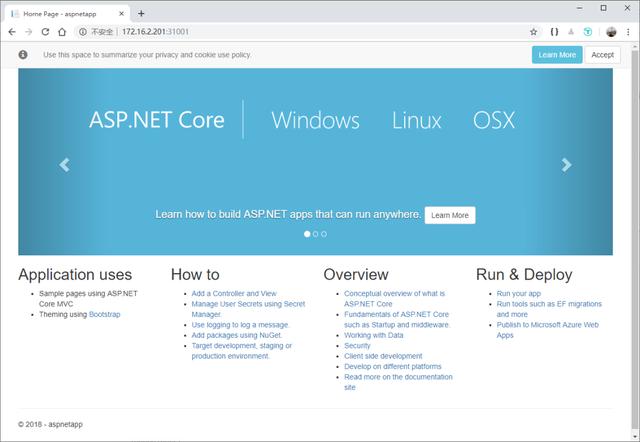Click the Overview heading

(356, 274)
